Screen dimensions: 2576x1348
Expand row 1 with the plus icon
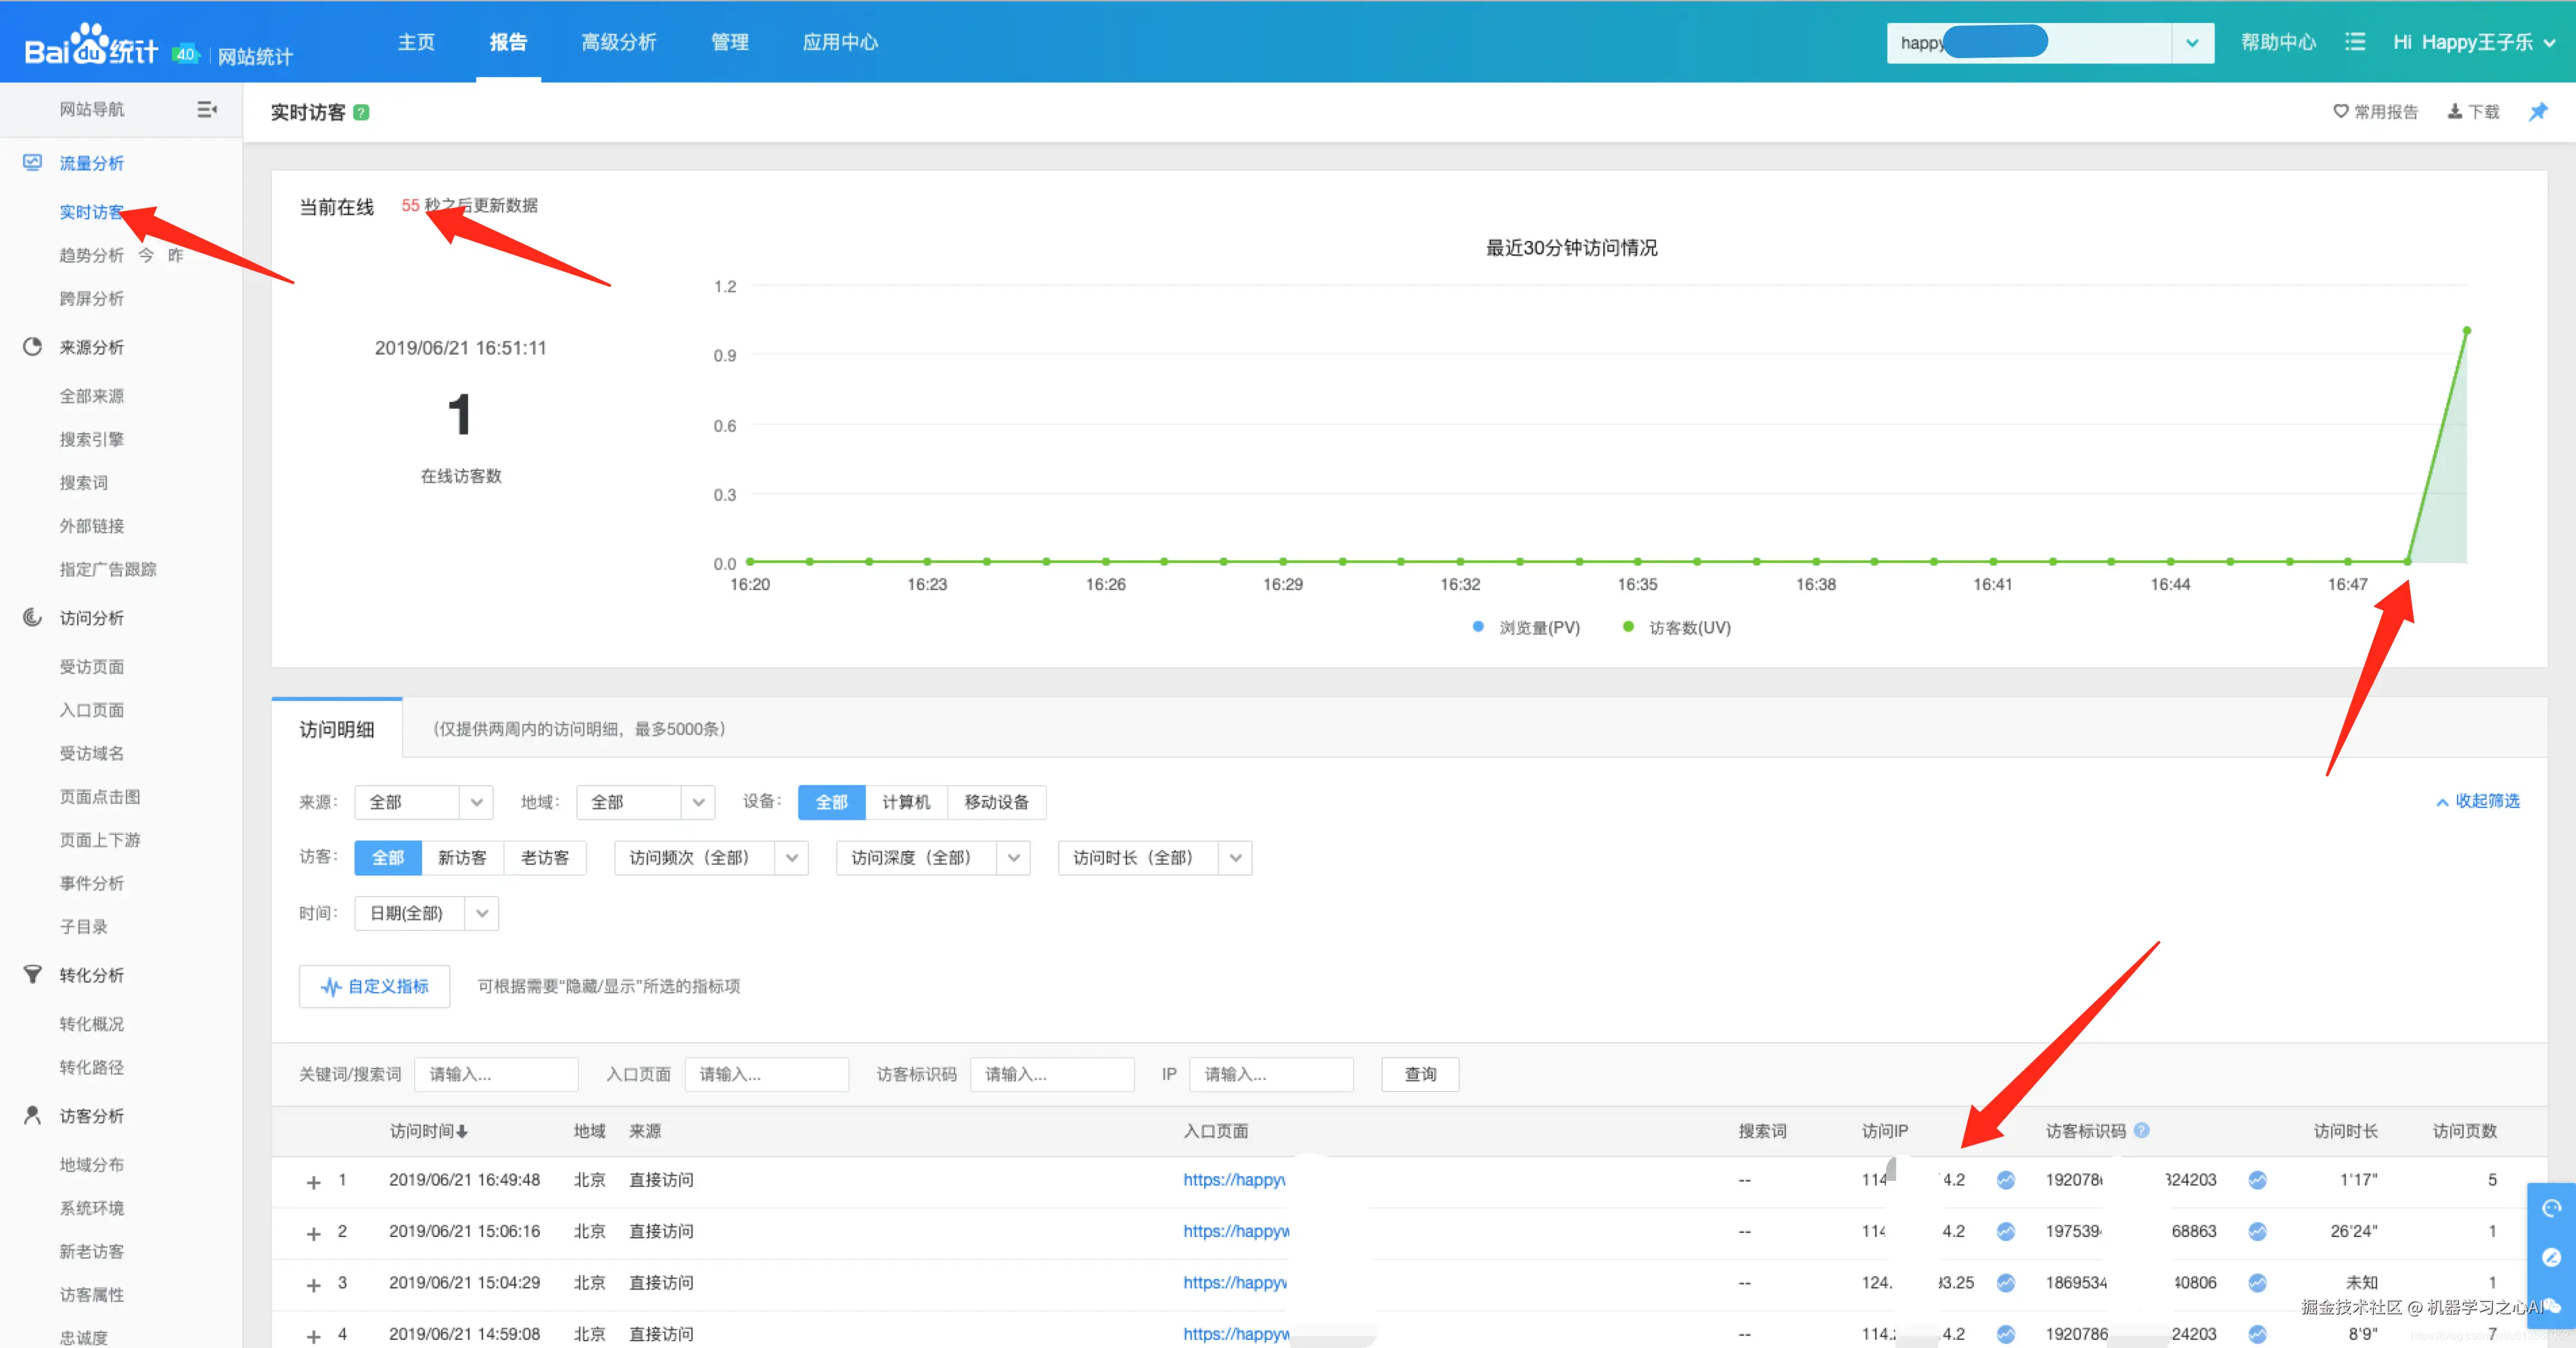tap(313, 1182)
